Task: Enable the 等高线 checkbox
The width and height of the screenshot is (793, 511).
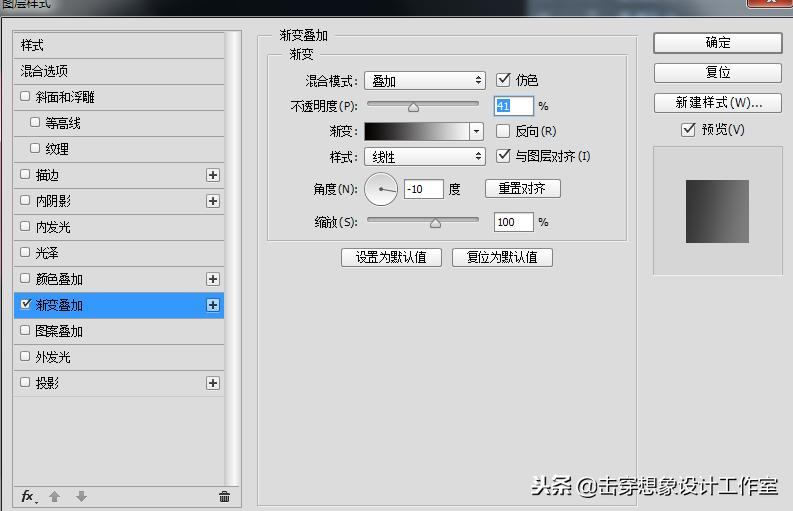Action: point(35,122)
